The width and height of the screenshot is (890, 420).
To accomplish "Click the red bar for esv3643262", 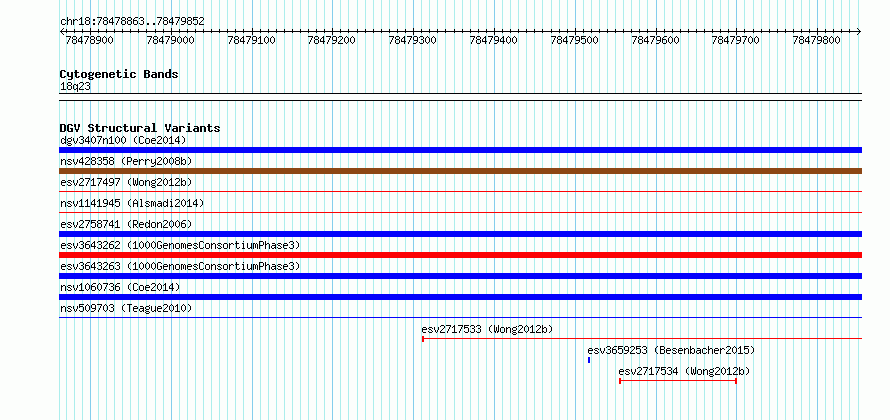I will point(460,255).
